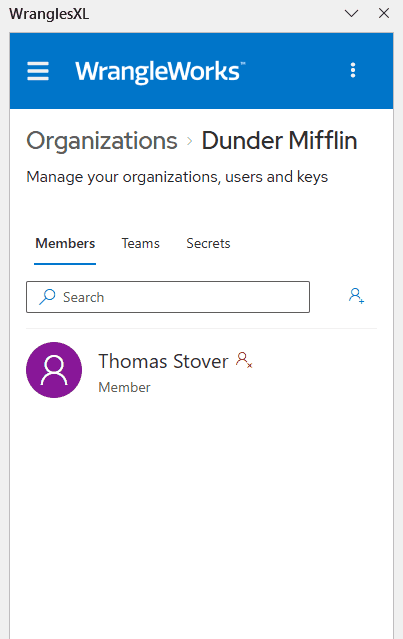This screenshot has width=403, height=639.
Task: Click the WrangleWorks logo
Action: point(160,72)
